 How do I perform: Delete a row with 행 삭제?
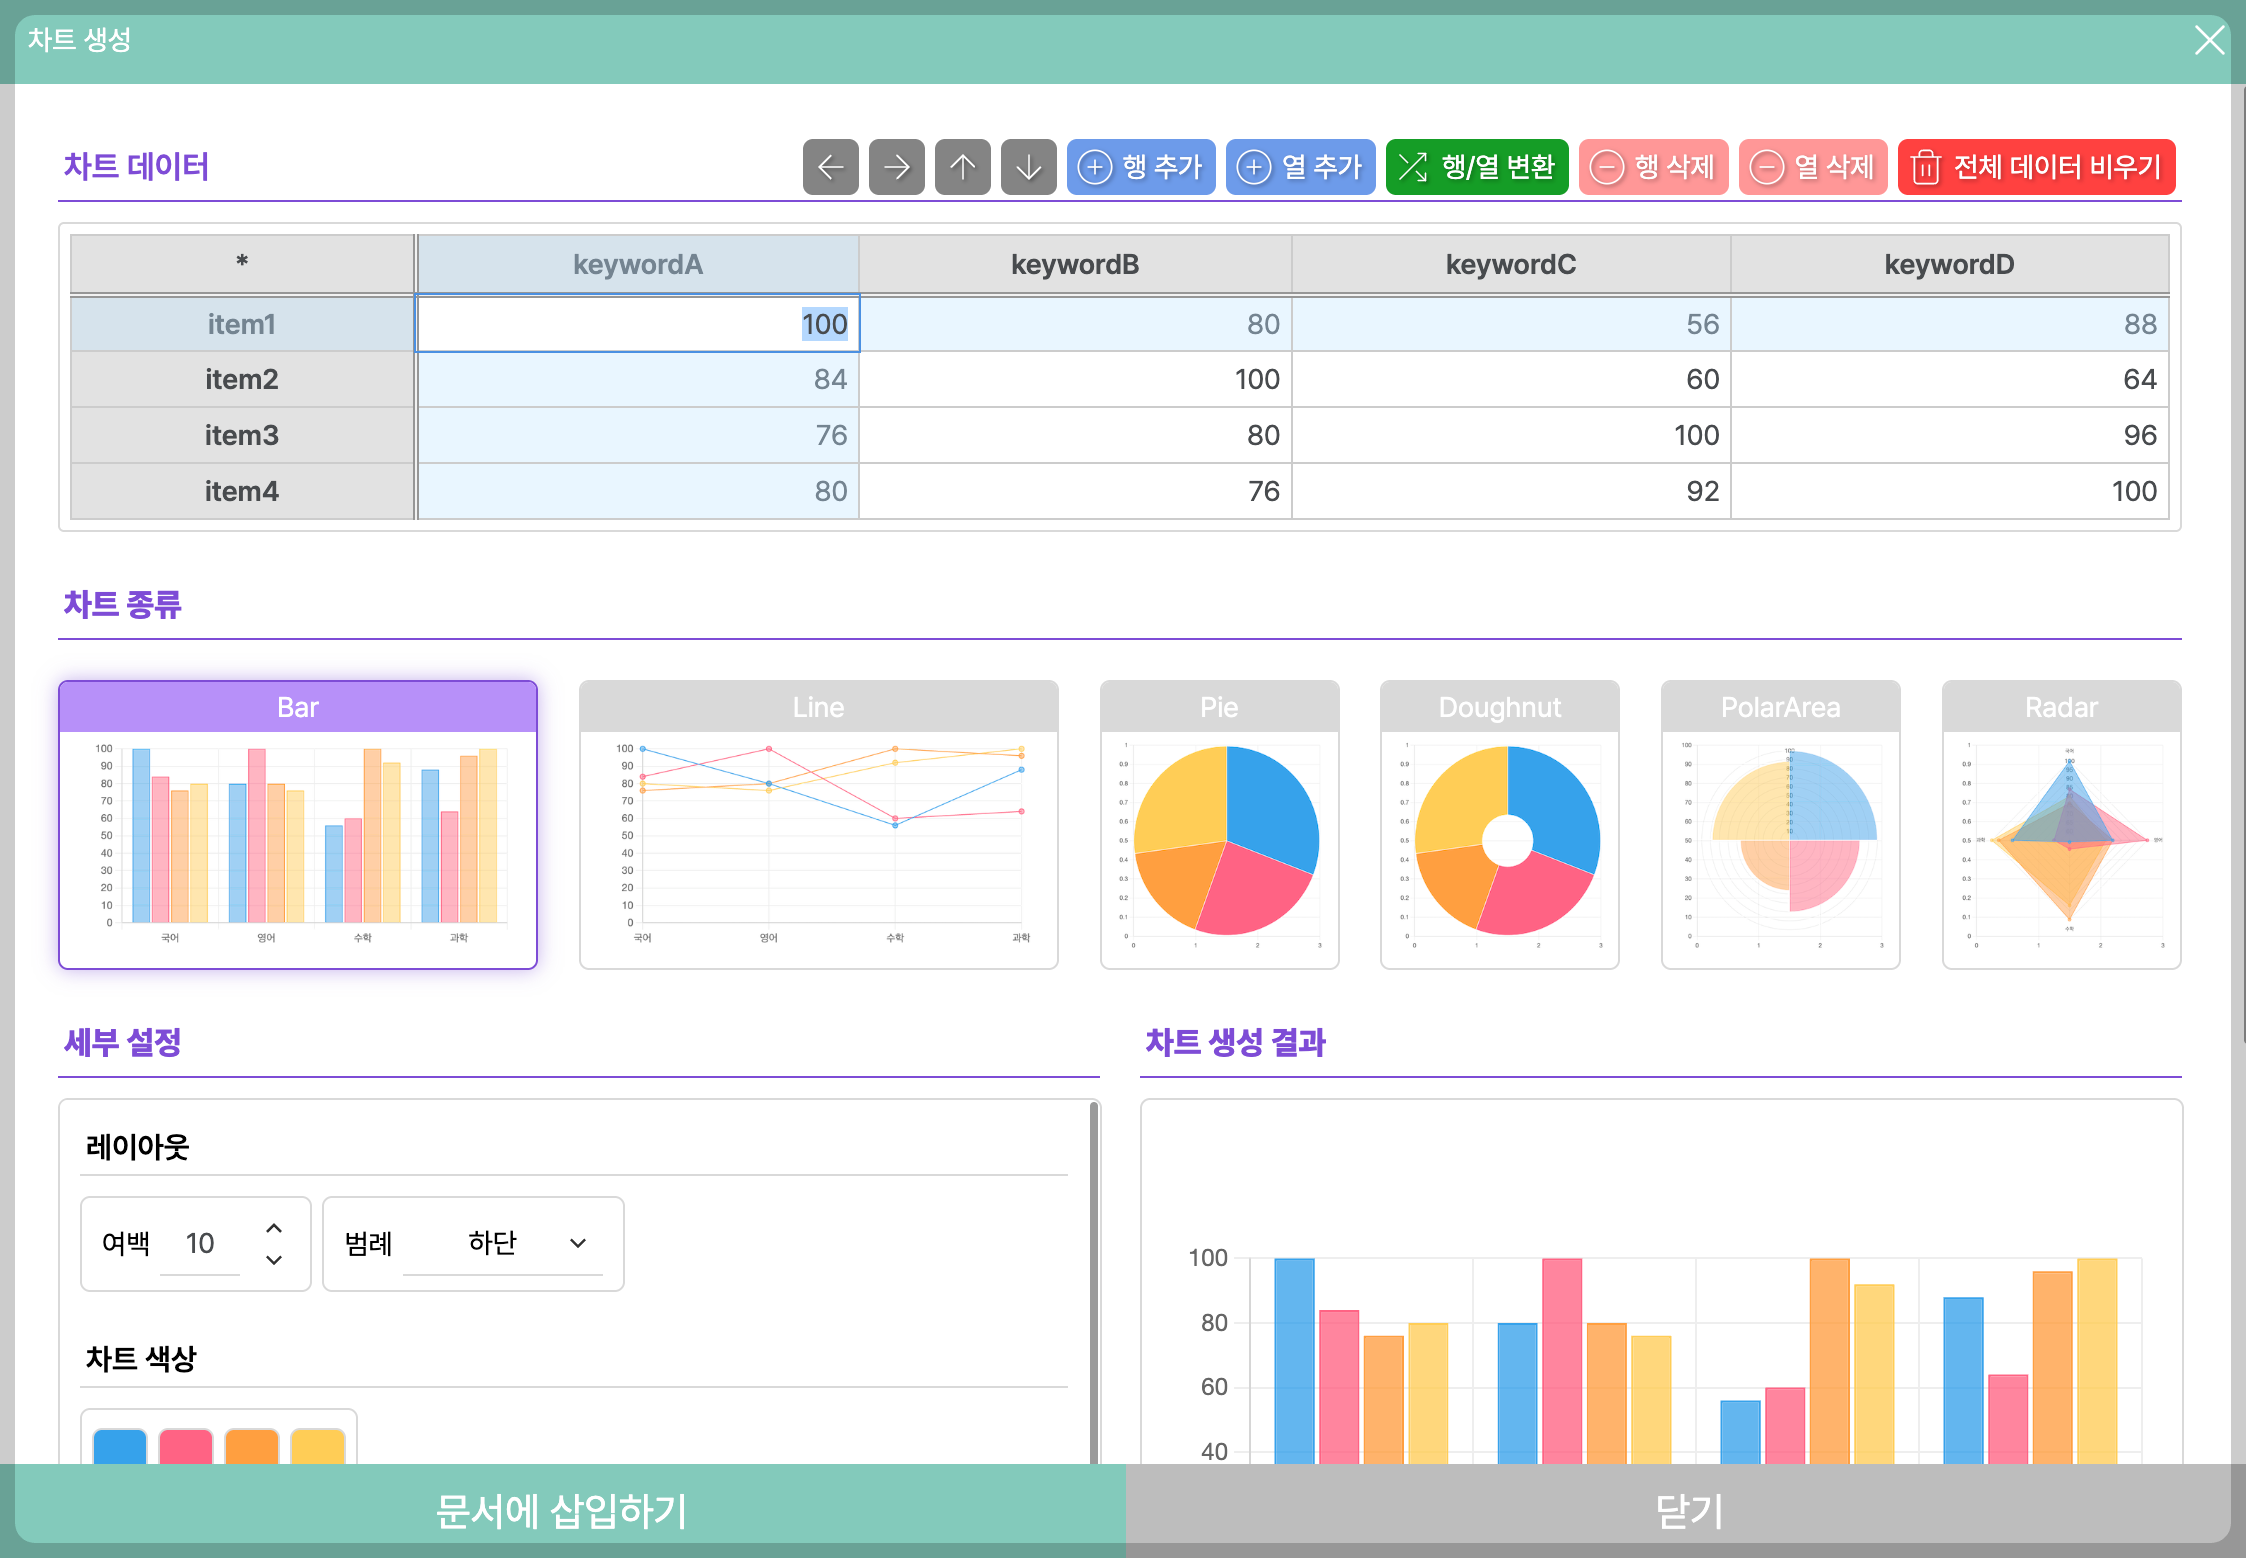pos(1653,167)
